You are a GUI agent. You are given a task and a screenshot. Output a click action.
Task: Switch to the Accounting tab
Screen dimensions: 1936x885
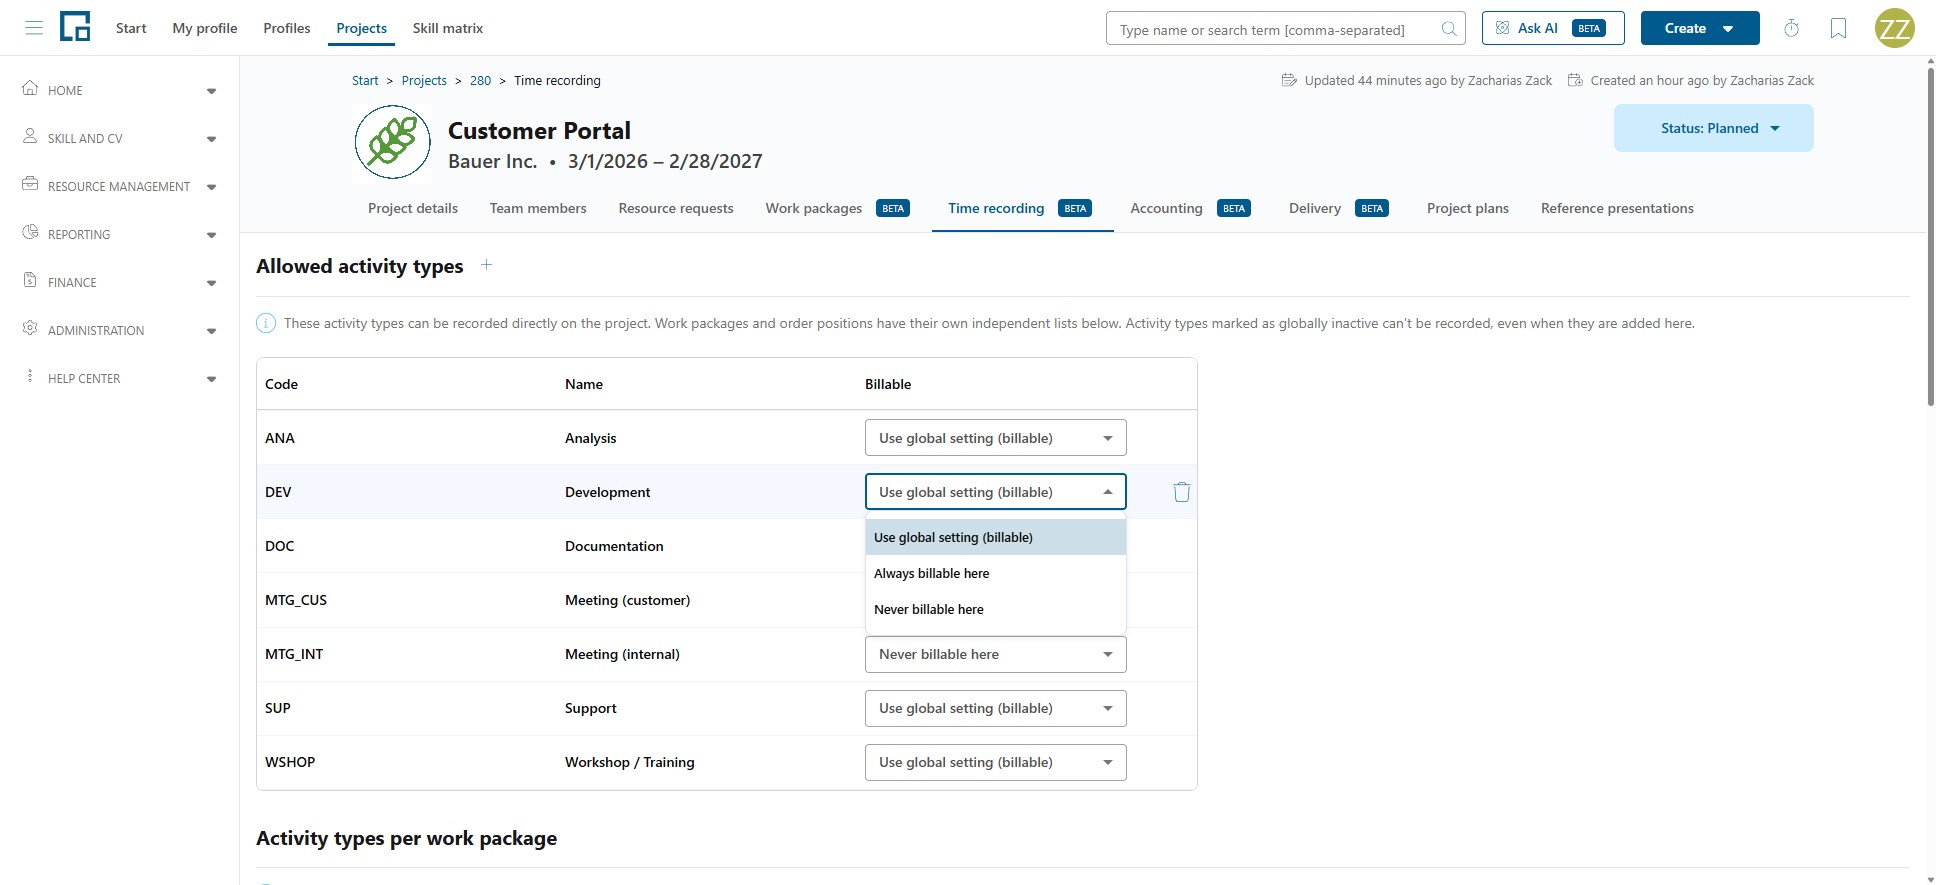click(1190, 208)
